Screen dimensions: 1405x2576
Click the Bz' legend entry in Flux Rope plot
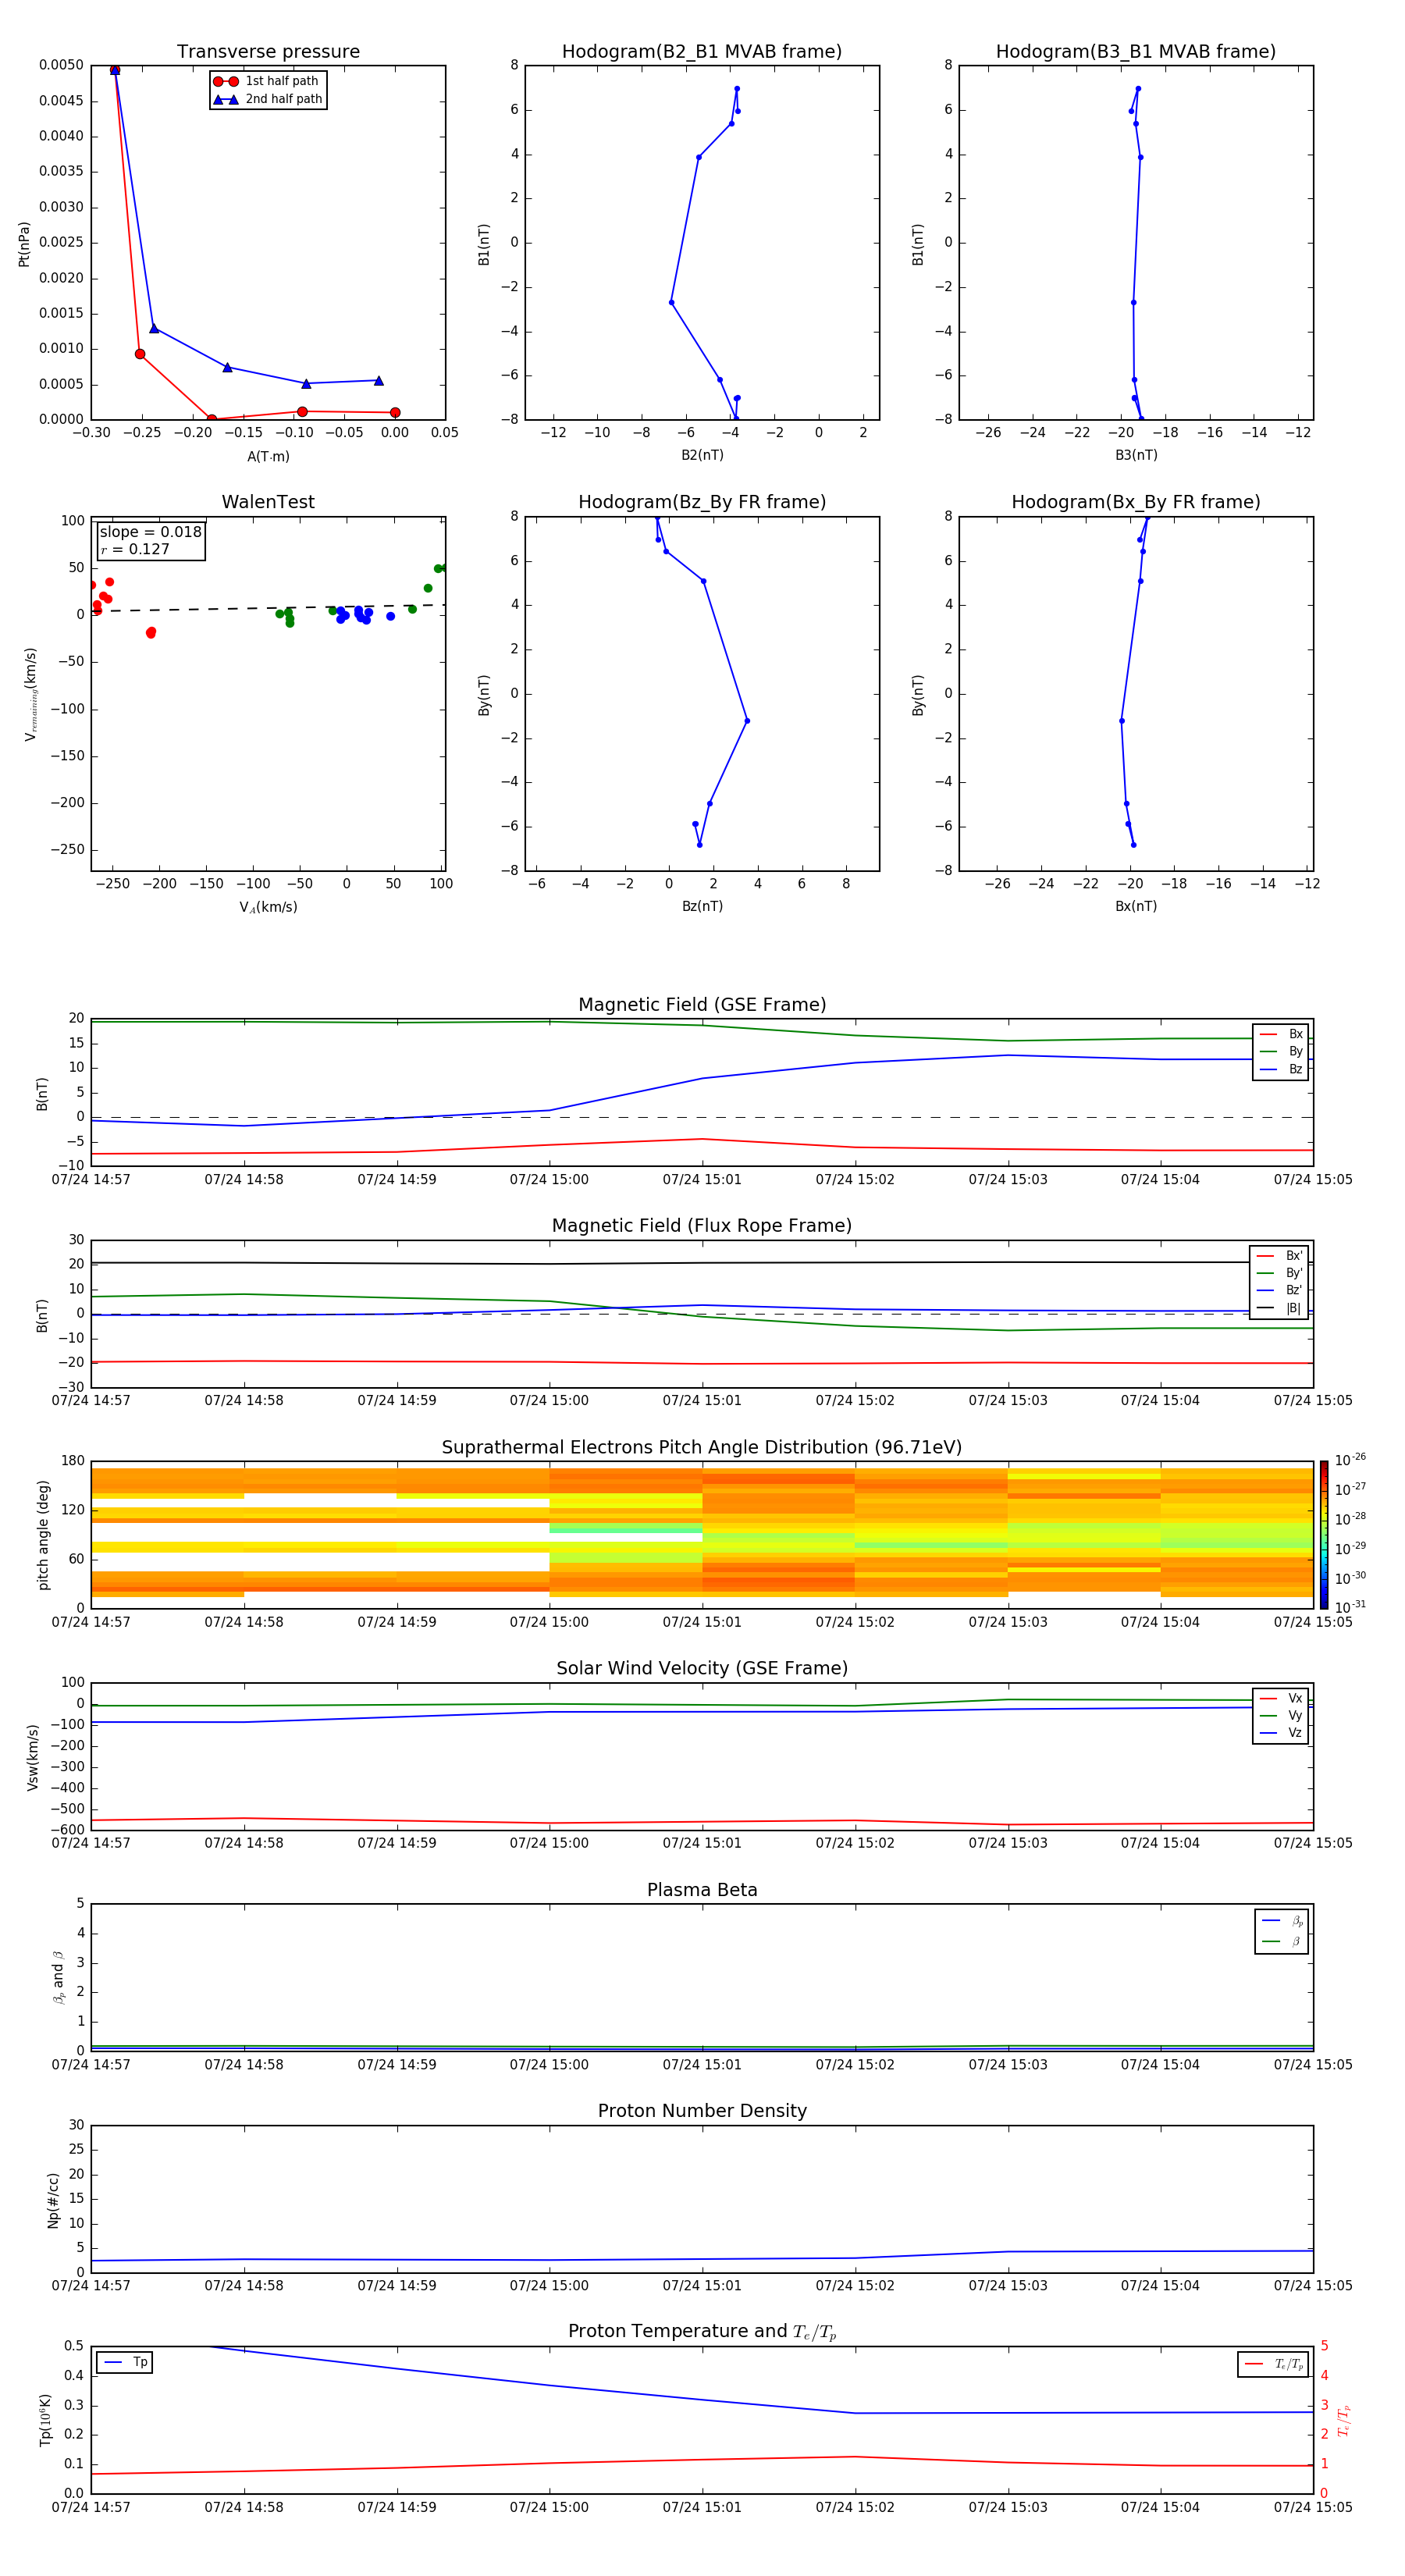(x=1279, y=1290)
